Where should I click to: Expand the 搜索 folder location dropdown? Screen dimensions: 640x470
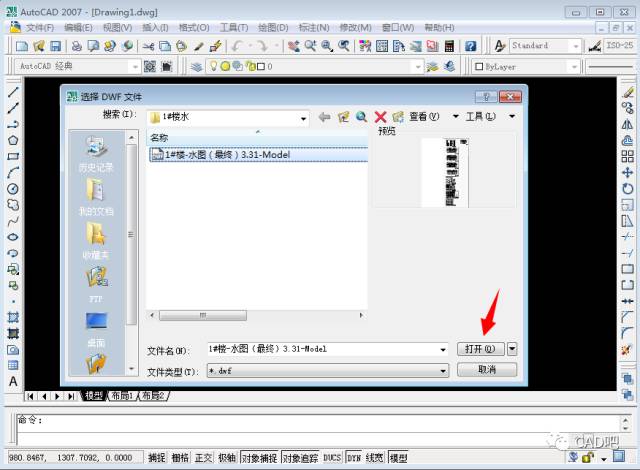(303, 118)
